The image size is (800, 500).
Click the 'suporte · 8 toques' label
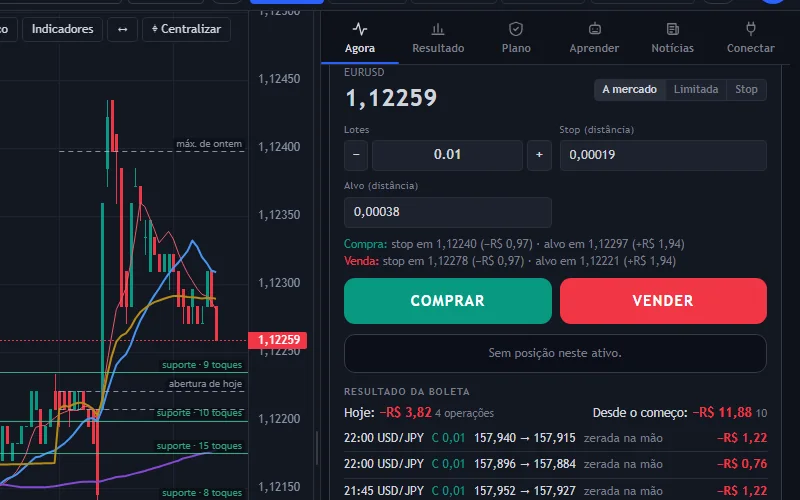coord(202,492)
